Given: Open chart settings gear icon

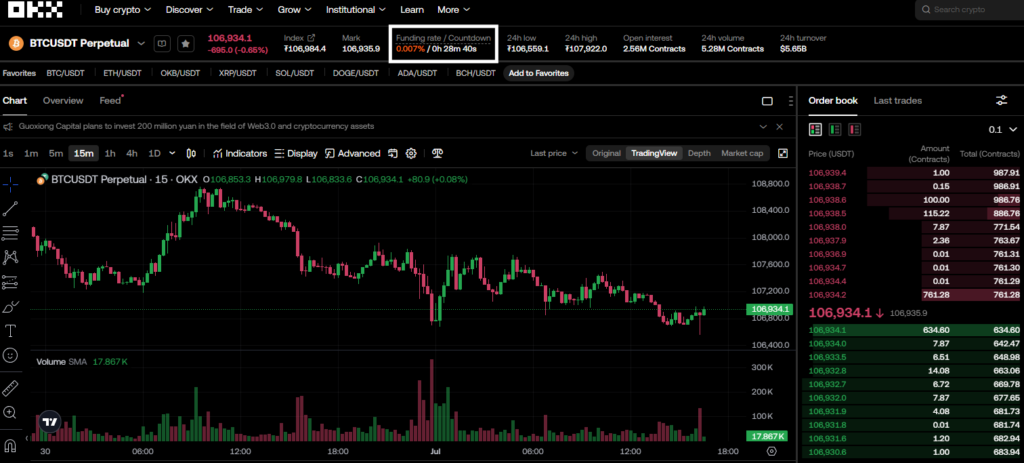Looking at the screenshot, I should (411, 153).
